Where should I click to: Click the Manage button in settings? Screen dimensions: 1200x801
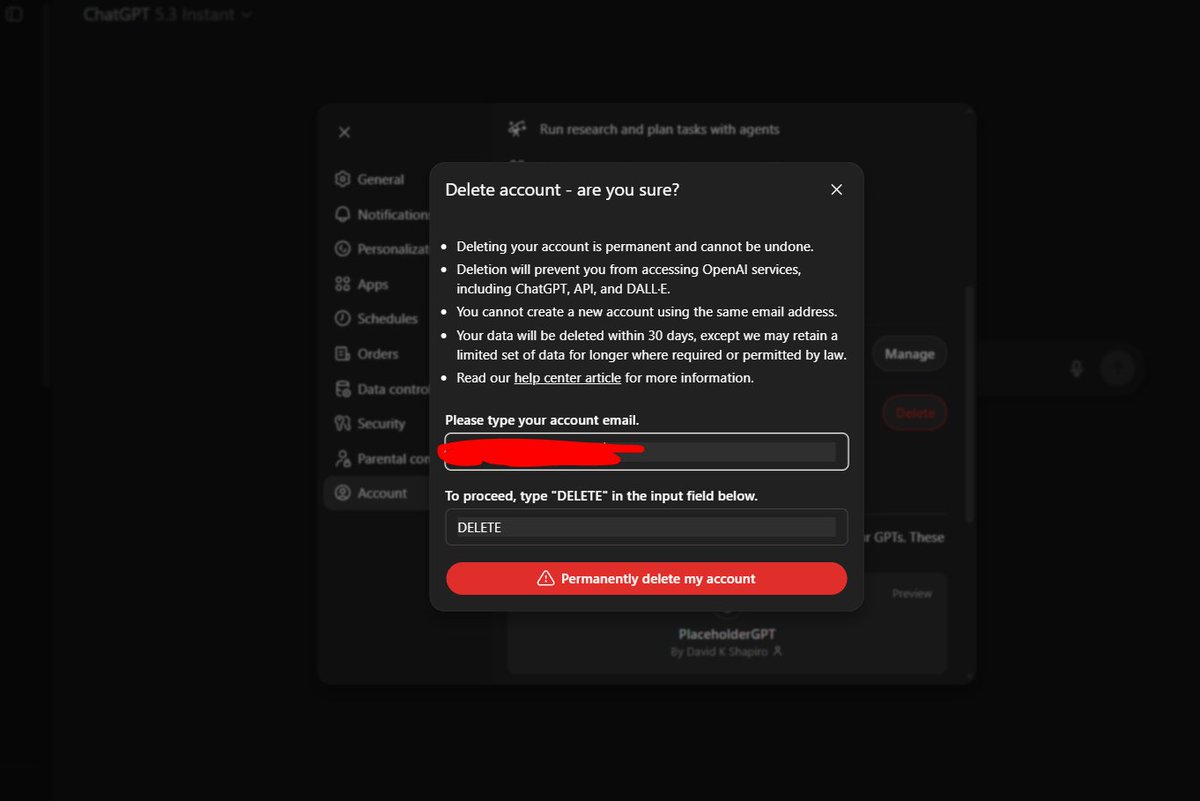pos(909,354)
